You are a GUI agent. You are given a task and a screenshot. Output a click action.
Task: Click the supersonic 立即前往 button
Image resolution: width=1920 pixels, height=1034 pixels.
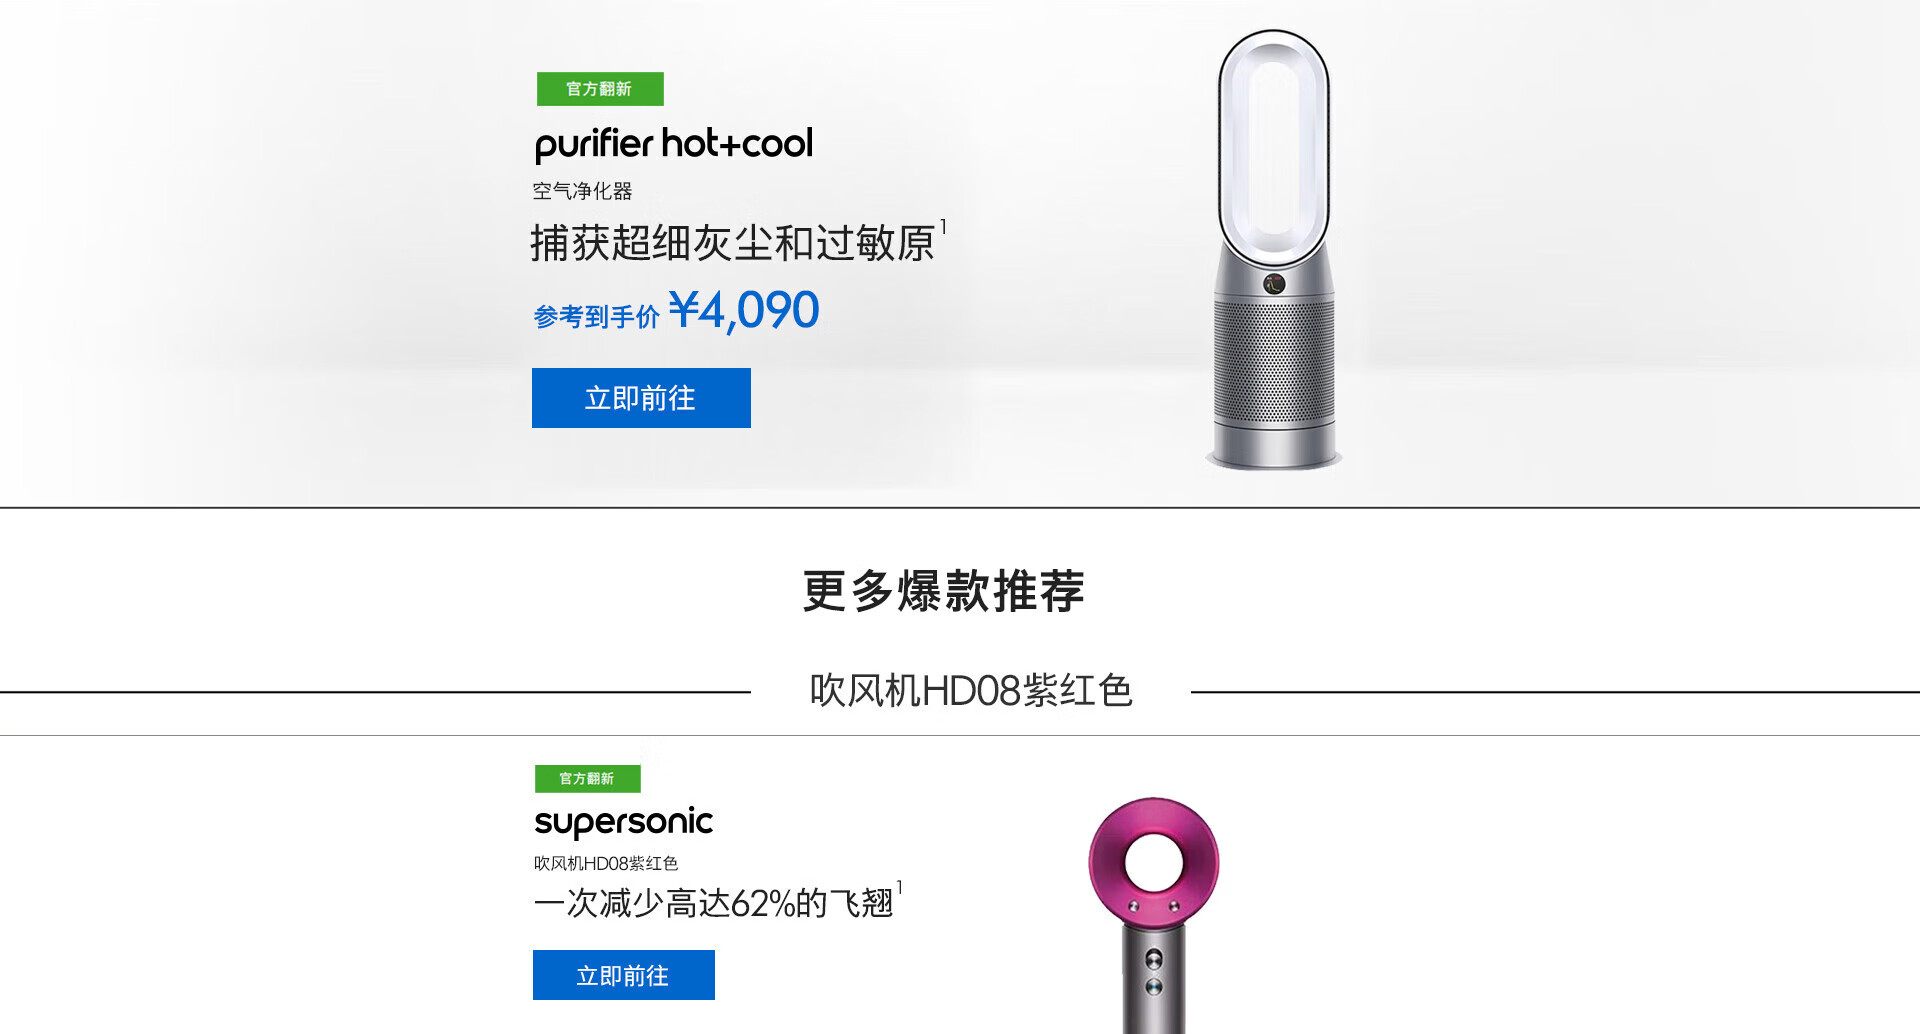click(x=624, y=975)
